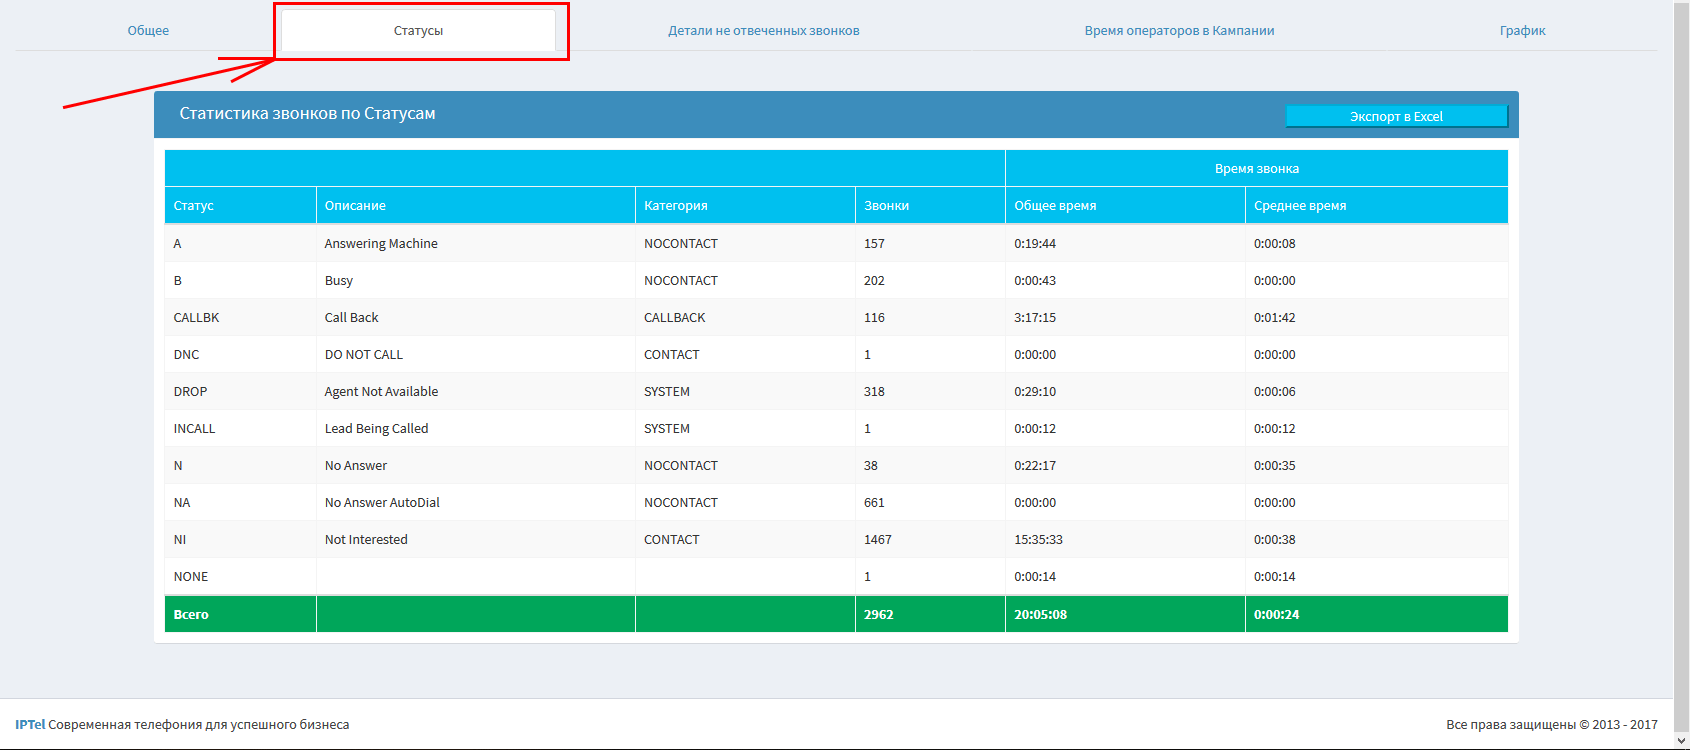Select the Not Interested cell
The width and height of the screenshot is (1690, 750).
(x=476, y=539)
